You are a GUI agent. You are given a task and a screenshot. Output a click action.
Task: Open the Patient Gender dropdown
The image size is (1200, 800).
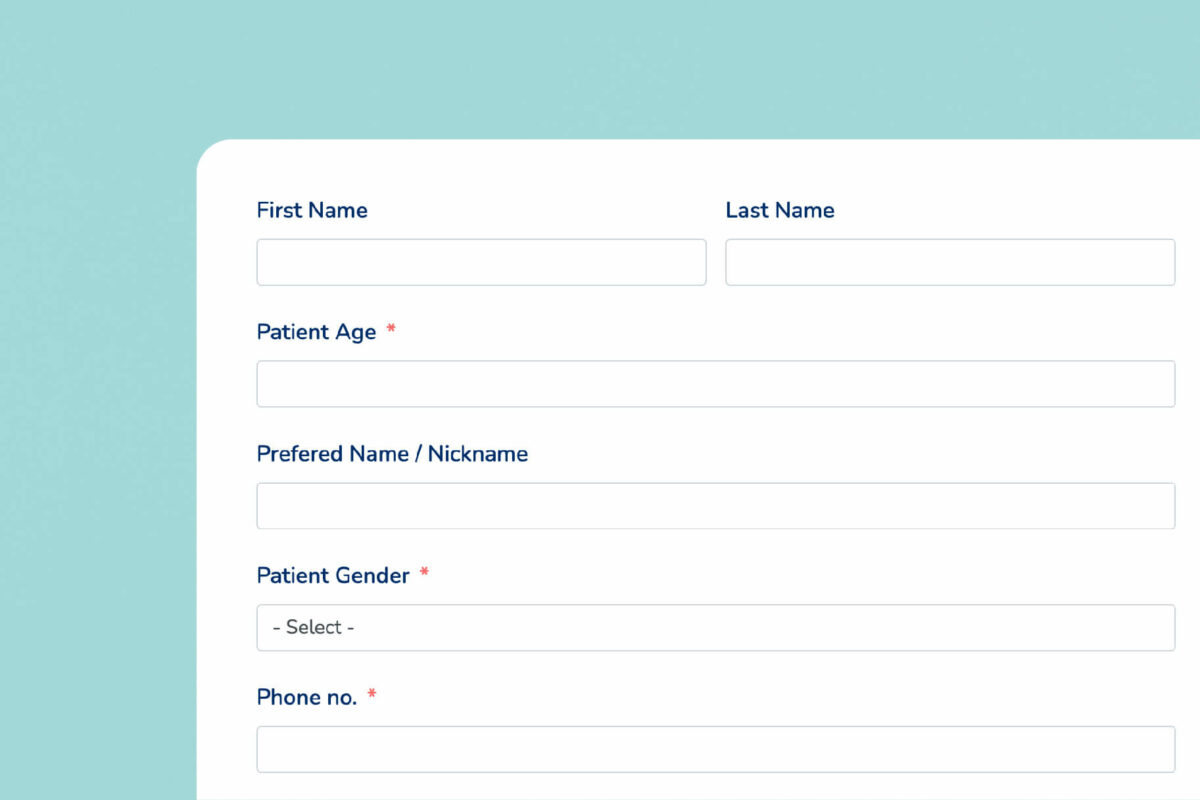coord(716,628)
